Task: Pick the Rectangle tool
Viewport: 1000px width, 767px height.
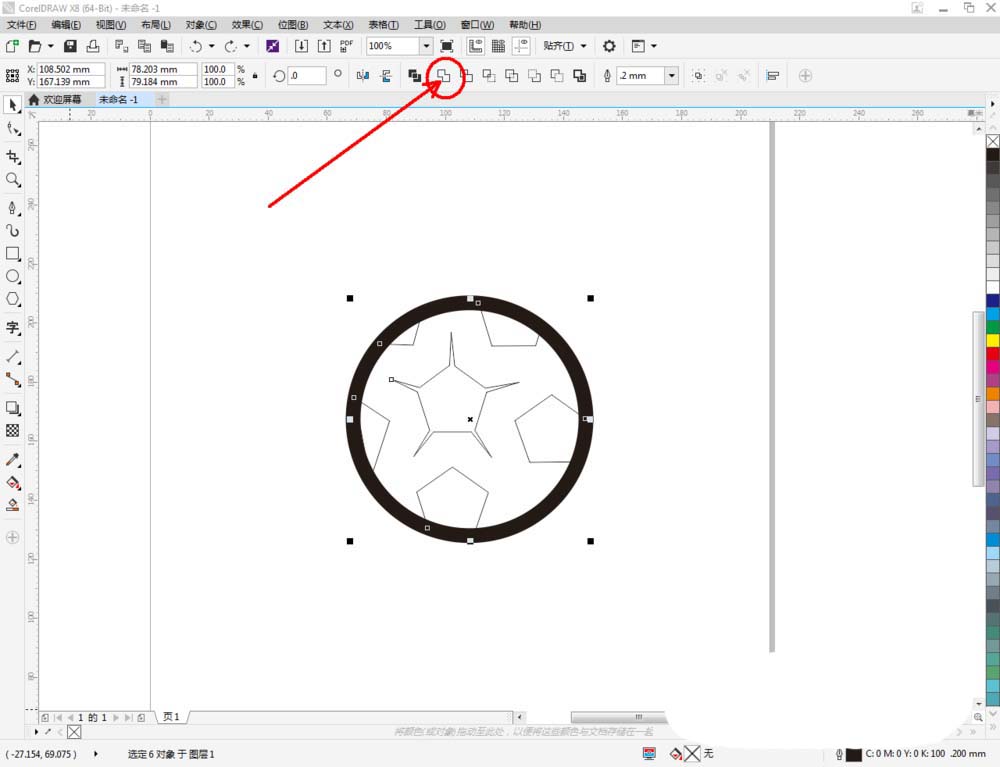Action: pos(12,253)
